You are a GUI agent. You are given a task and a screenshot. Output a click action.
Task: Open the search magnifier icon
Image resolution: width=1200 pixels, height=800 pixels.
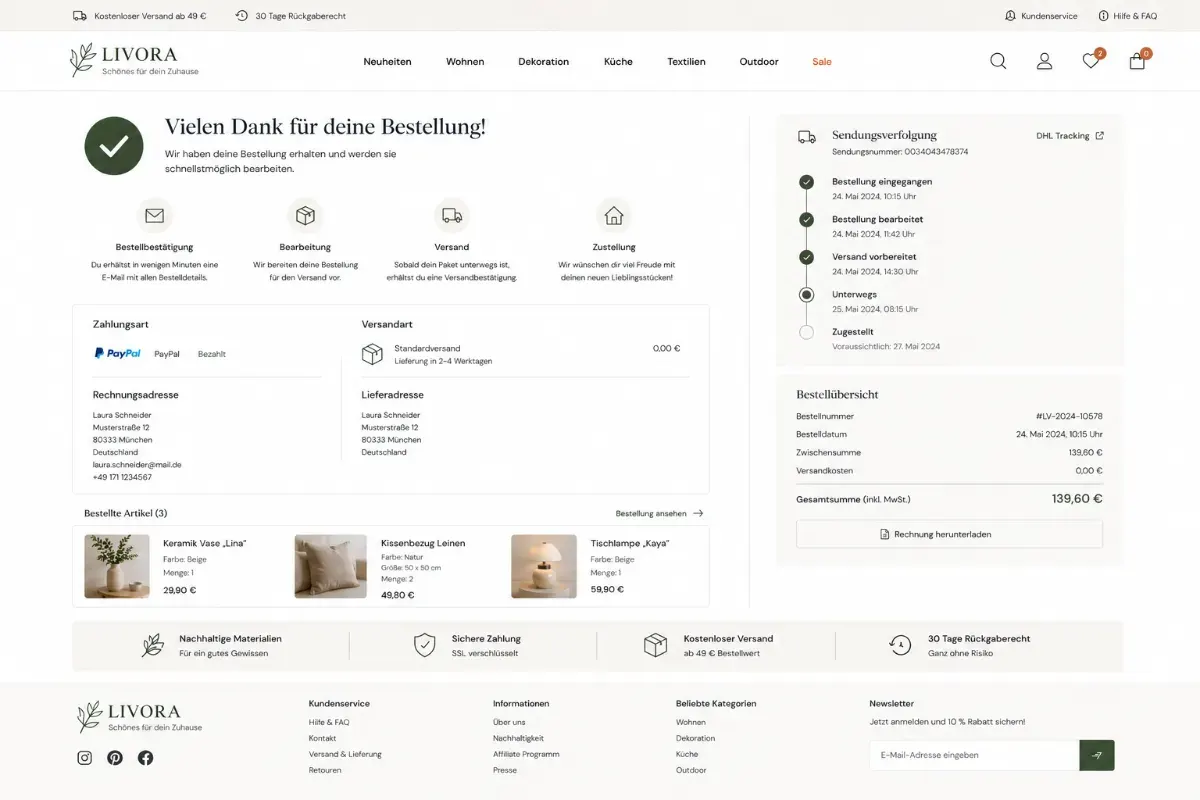[998, 61]
